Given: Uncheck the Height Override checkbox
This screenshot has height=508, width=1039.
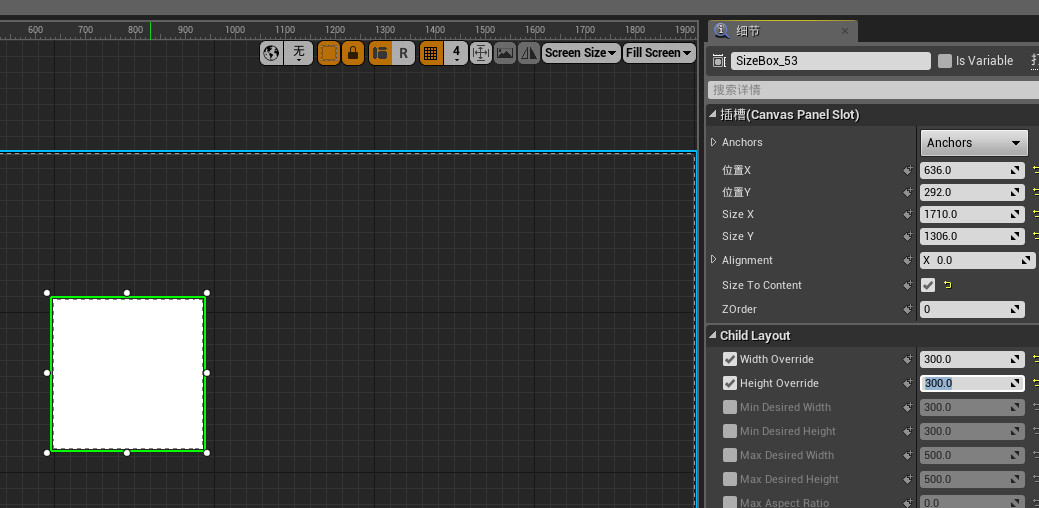Looking at the screenshot, I should [x=730, y=383].
